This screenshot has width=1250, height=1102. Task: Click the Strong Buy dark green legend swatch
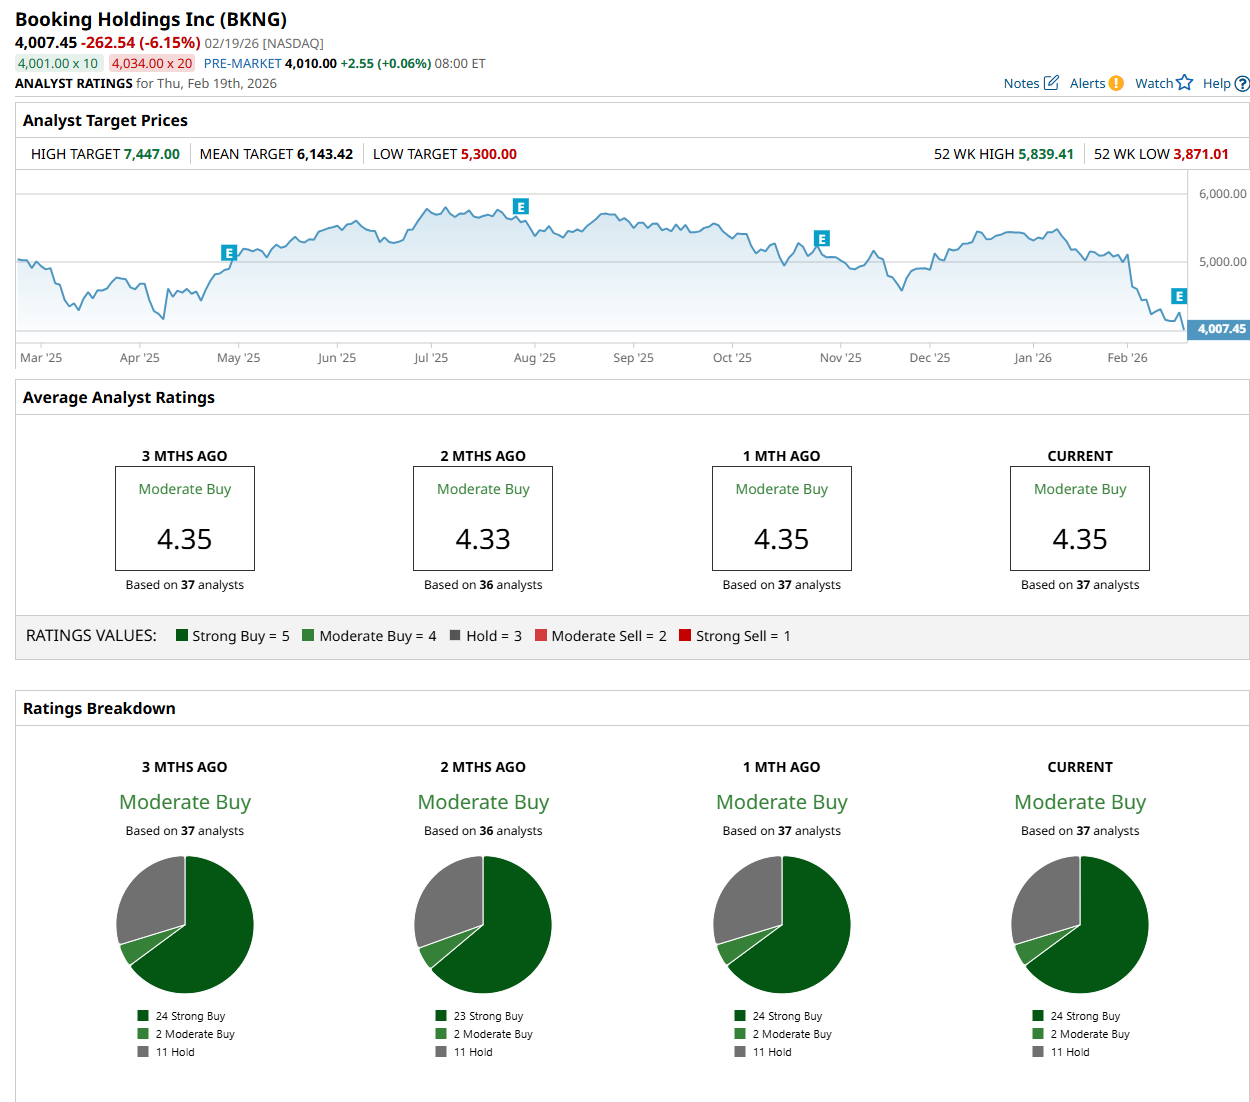[182, 635]
